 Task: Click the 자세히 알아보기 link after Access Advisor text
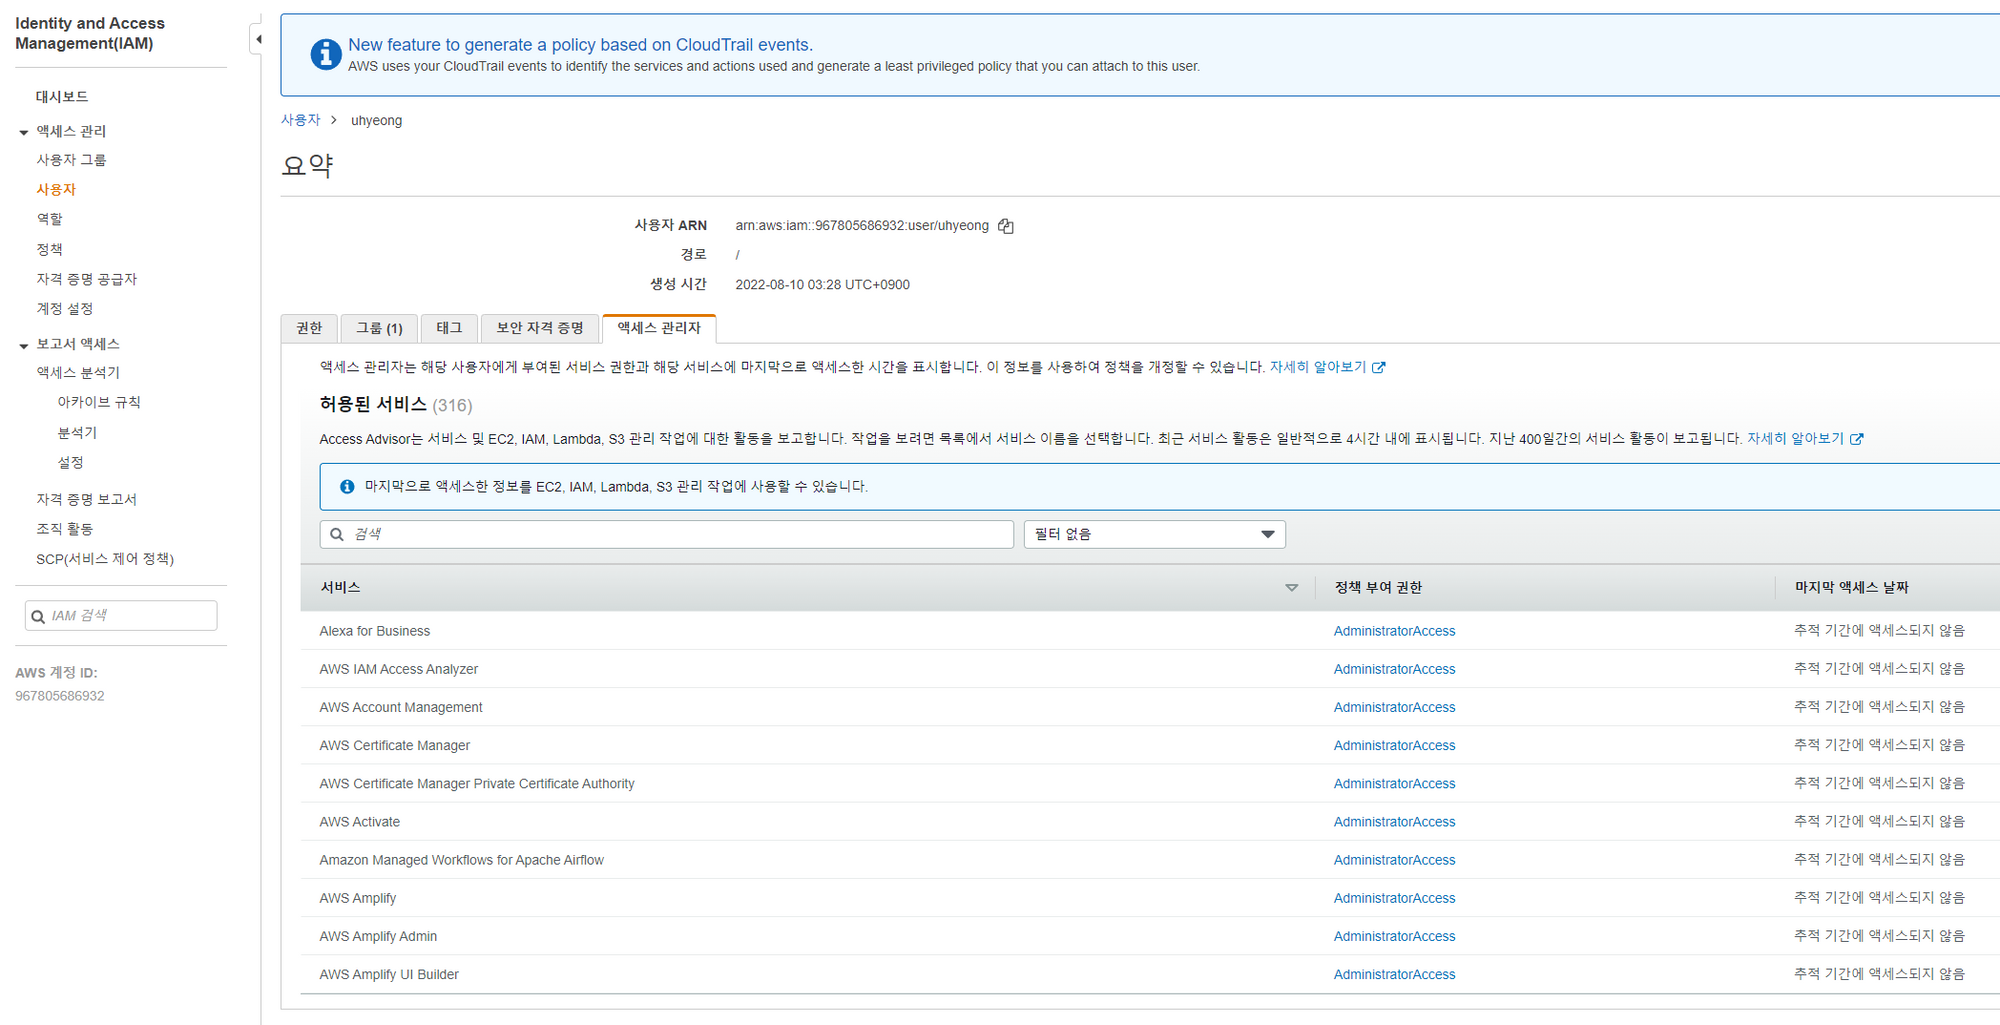point(1805,439)
